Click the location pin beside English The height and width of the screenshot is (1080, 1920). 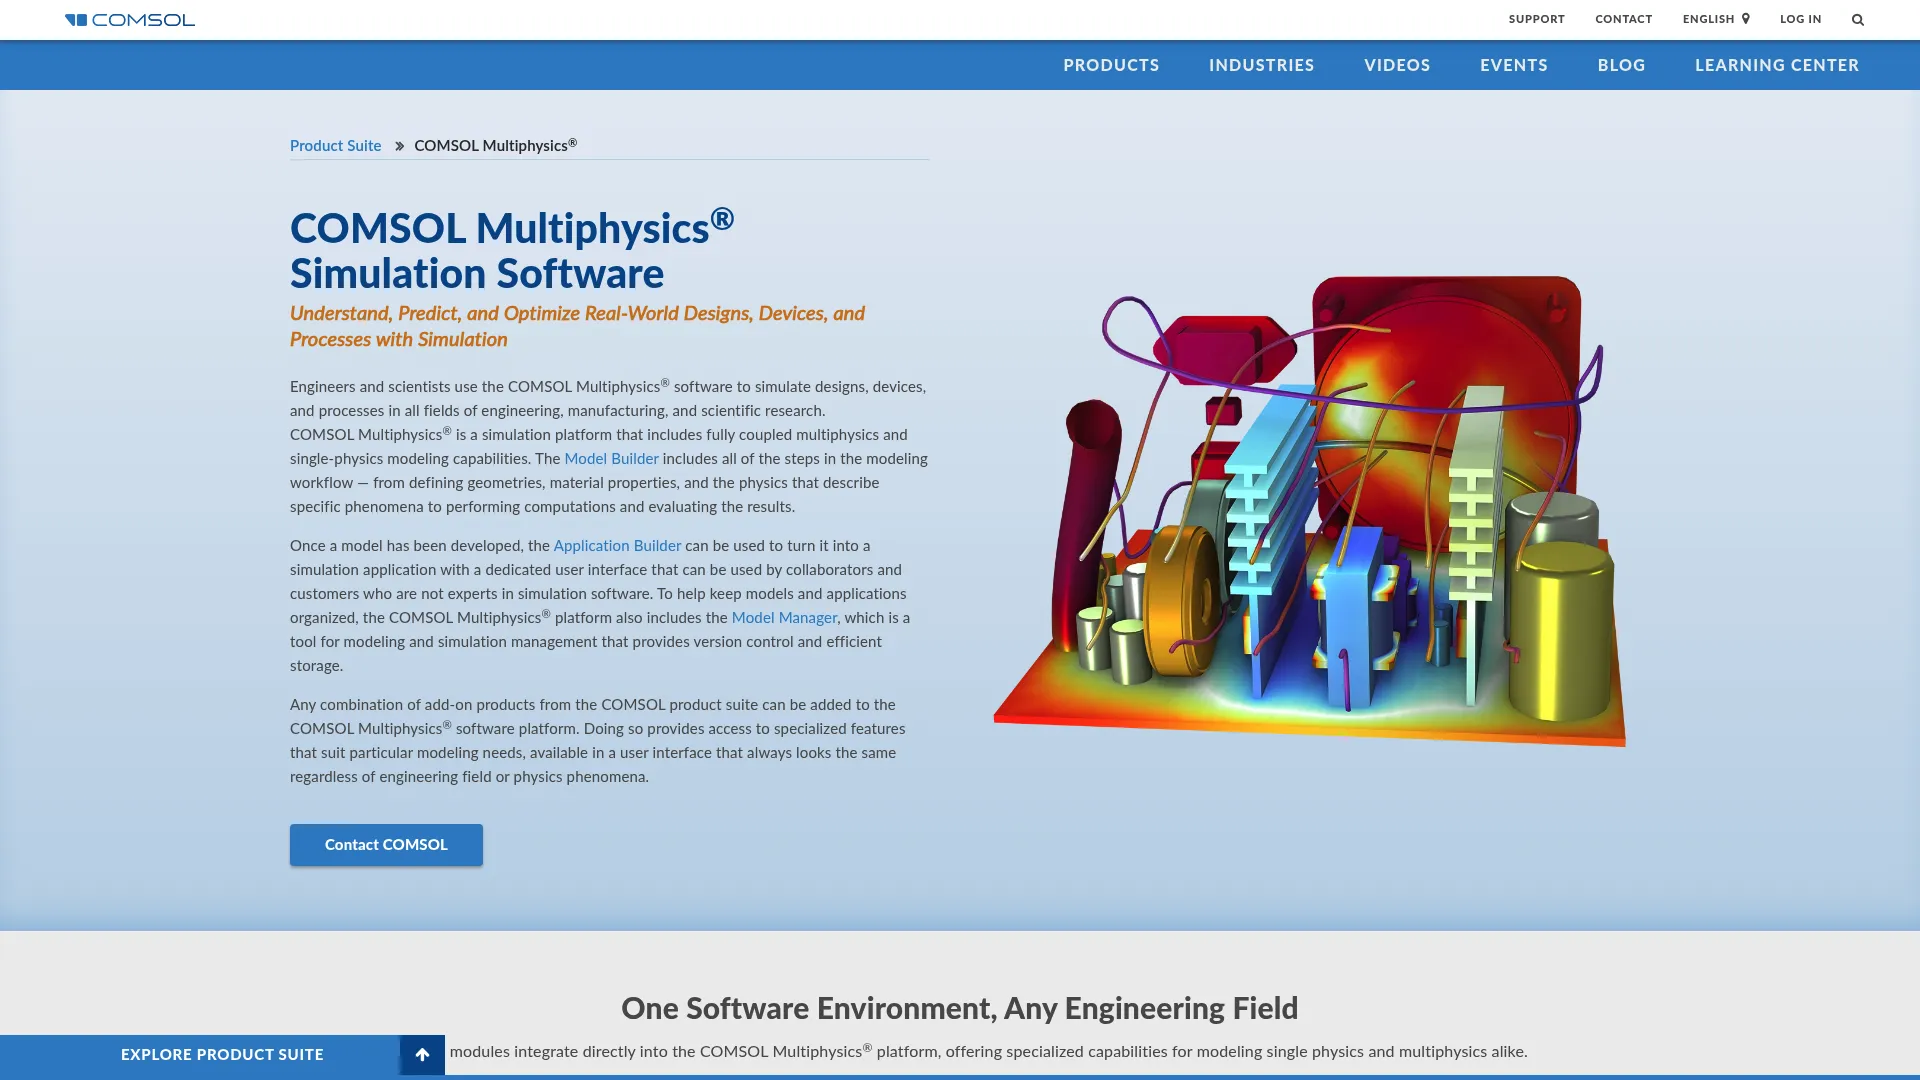pos(1746,19)
